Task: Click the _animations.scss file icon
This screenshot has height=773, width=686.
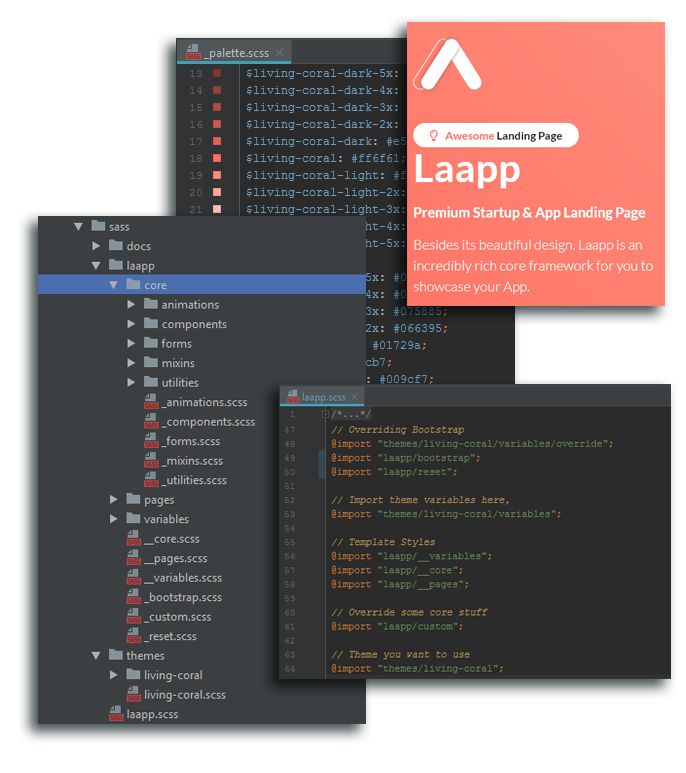Action: tap(151, 402)
